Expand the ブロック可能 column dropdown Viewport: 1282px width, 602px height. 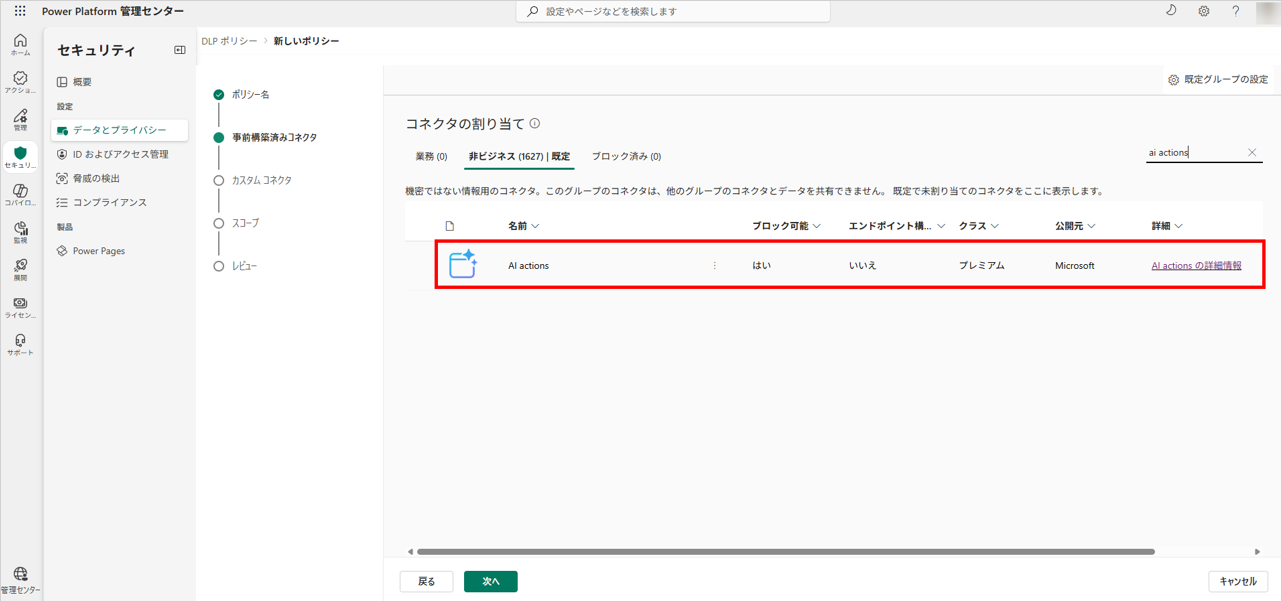pyautogui.click(x=817, y=226)
